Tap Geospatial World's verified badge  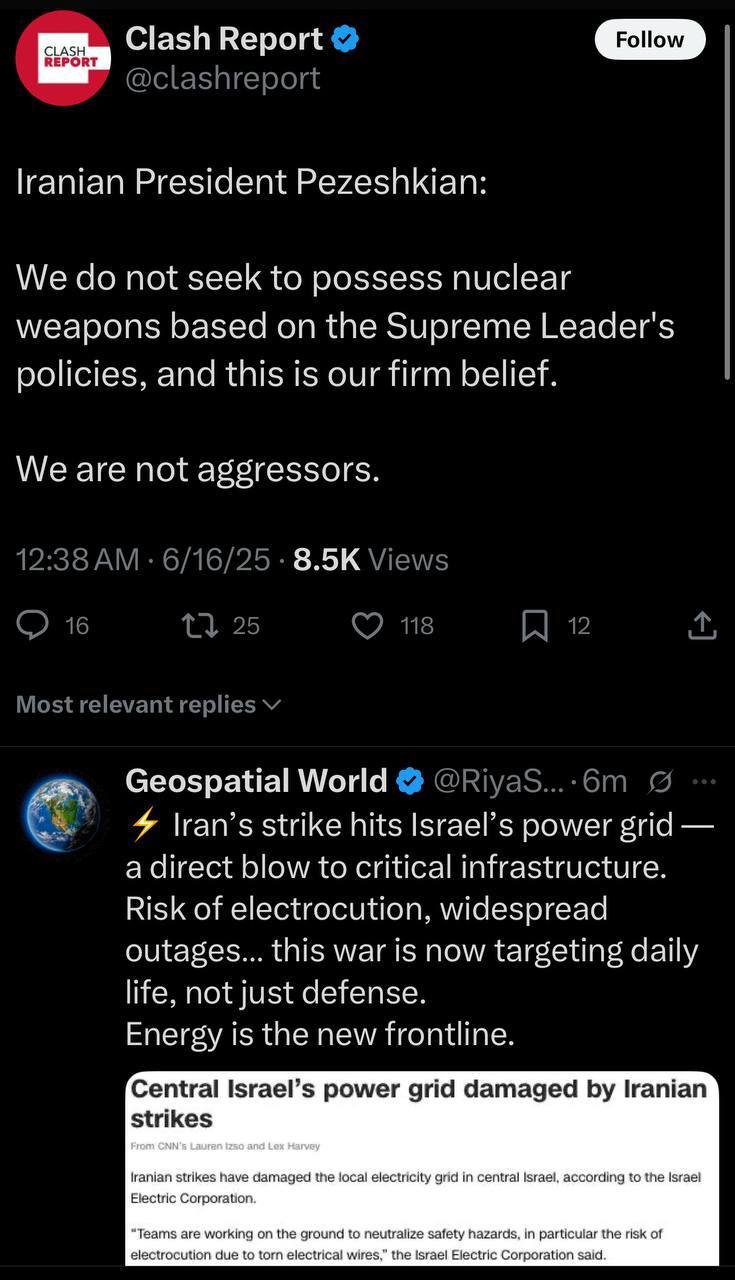[x=410, y=781]
